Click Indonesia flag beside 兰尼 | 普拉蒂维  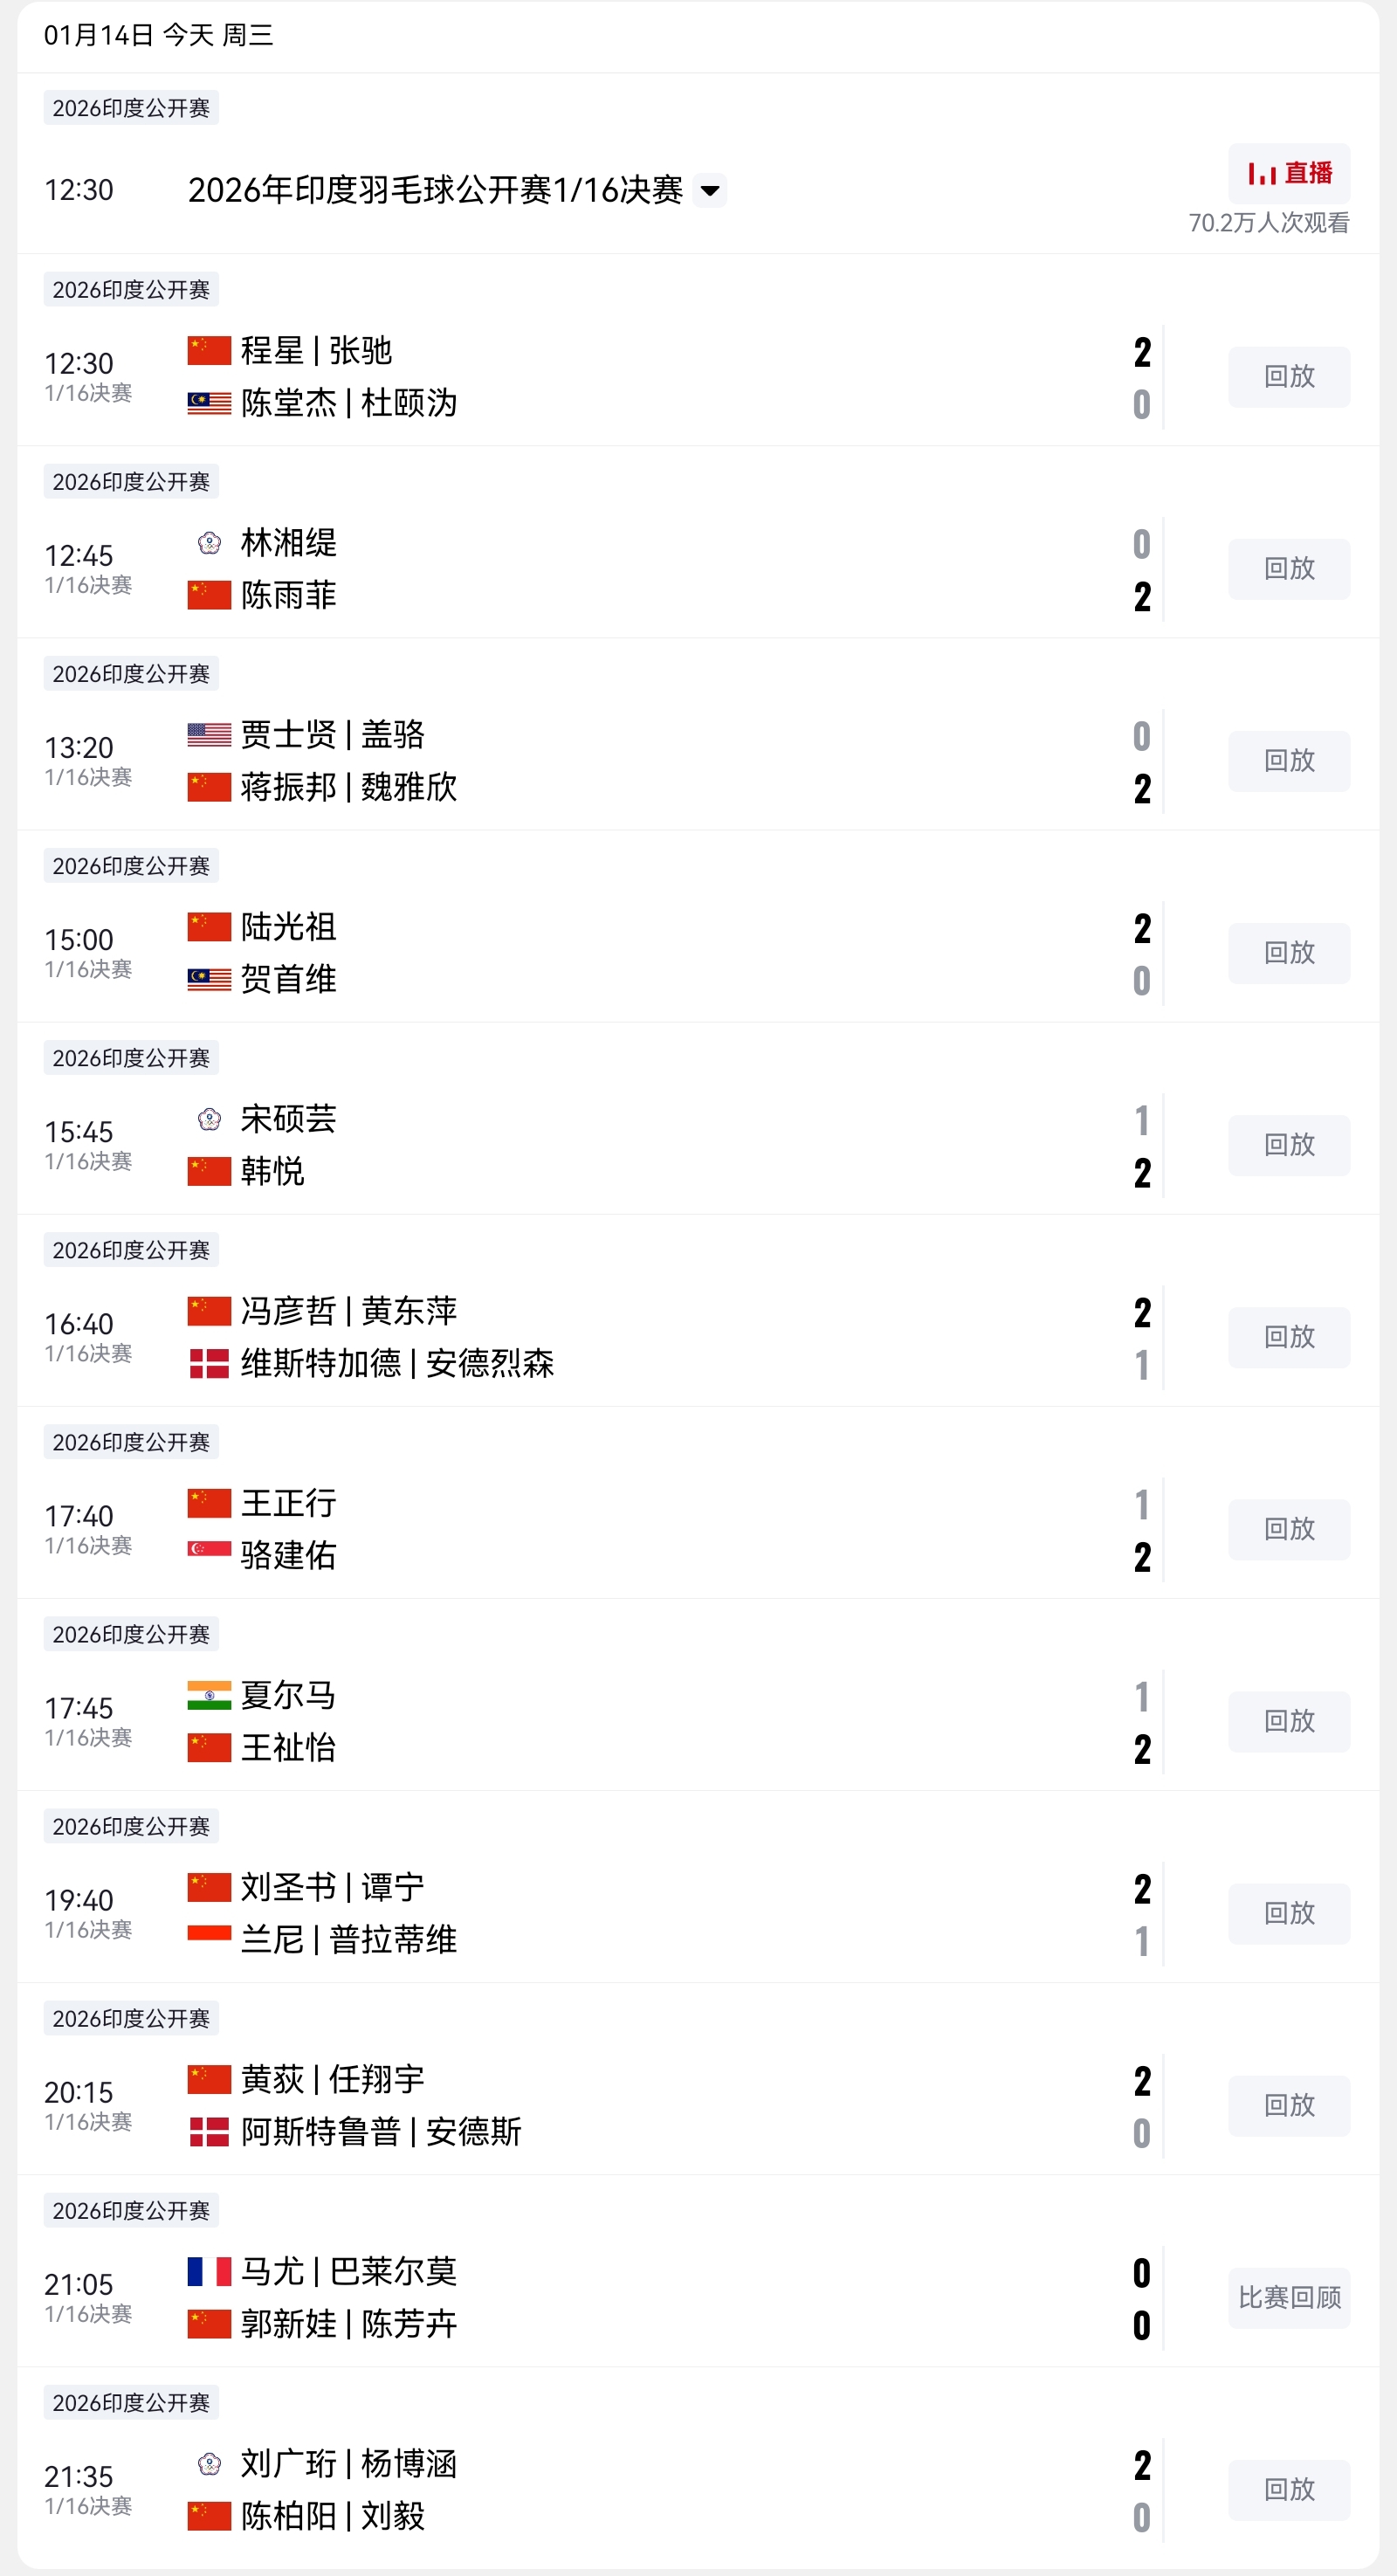pyautogui.click(x=209, y=1933)
